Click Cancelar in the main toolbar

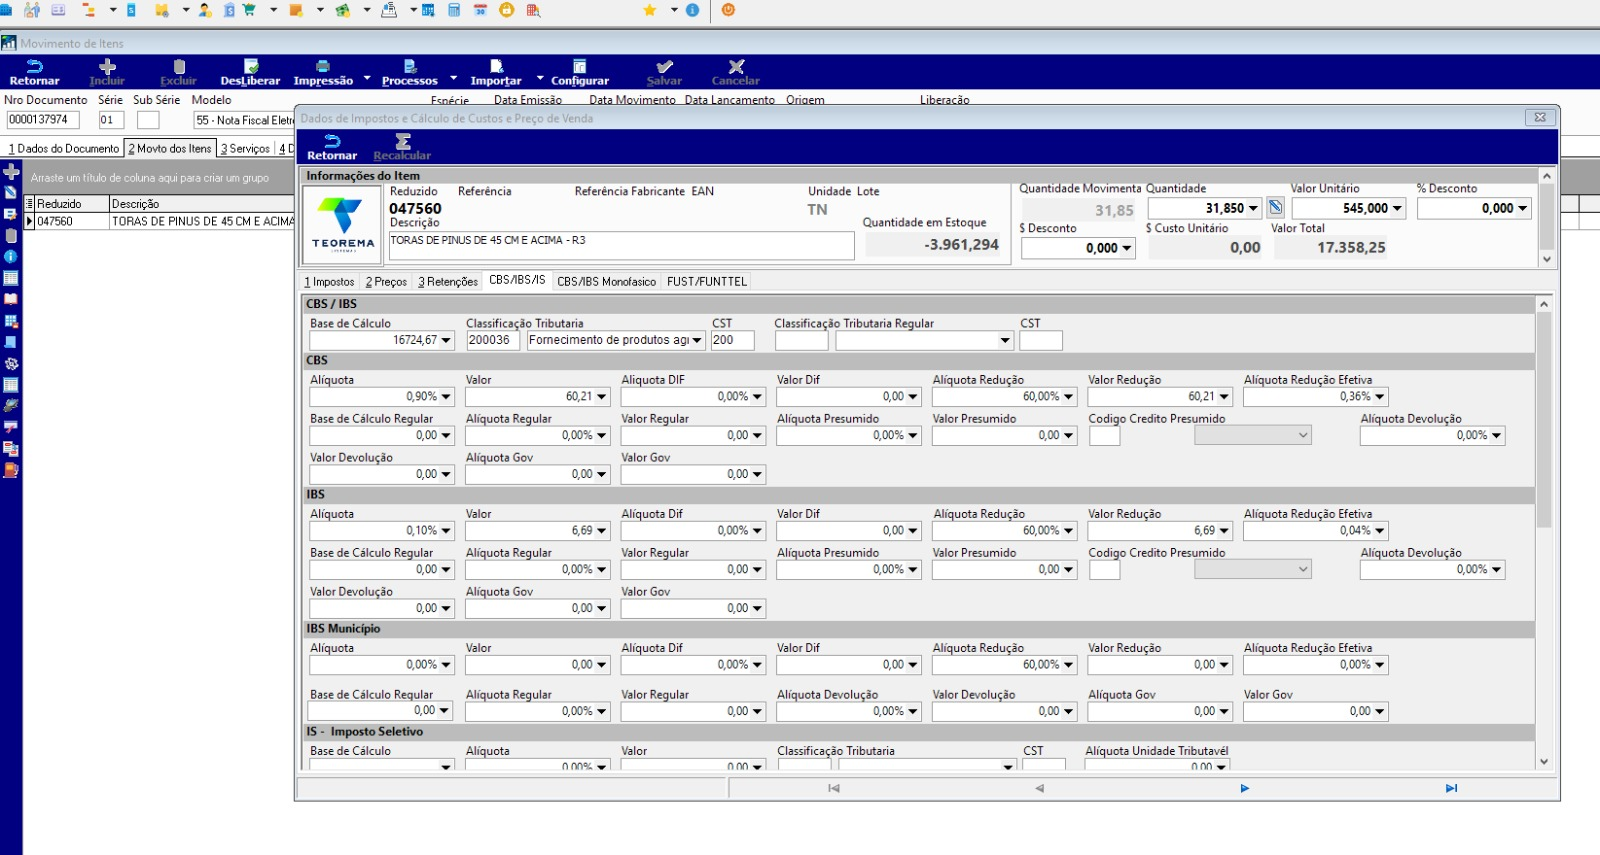[736, 72]
